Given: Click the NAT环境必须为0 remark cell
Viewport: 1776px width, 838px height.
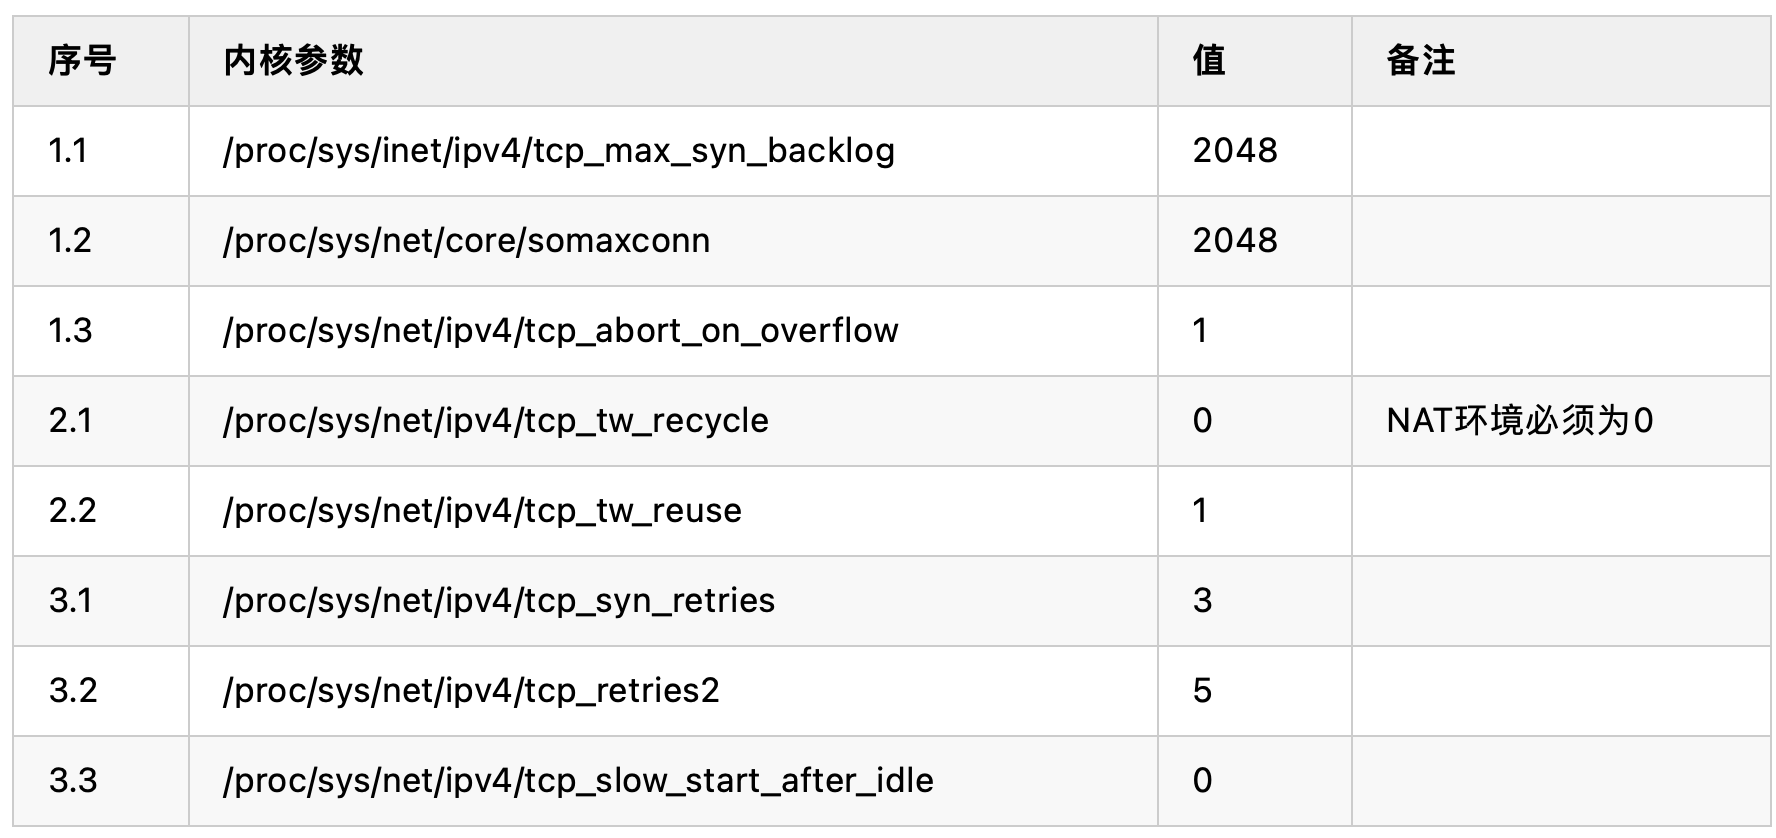Looking at the screenshot, I should coord(1561,421).
